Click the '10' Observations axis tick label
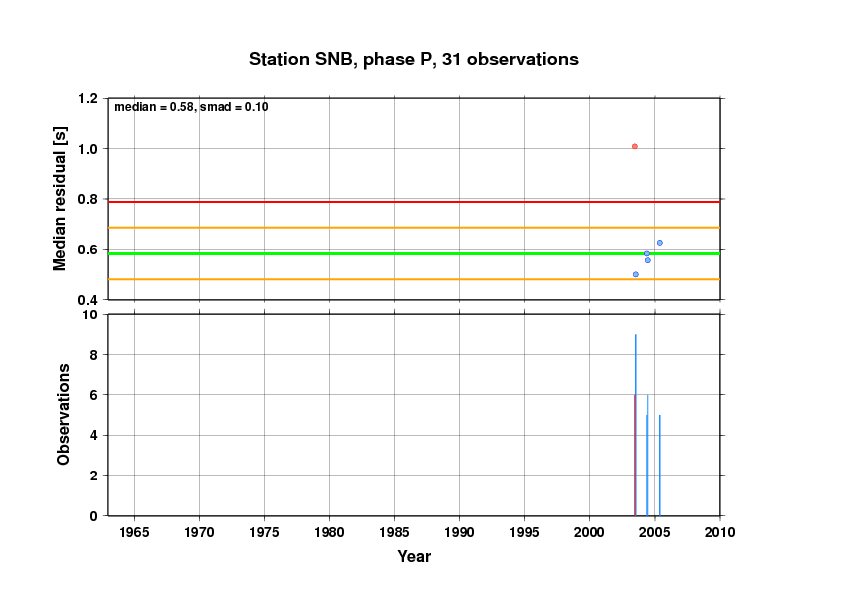This screenshot has width=842, height=595. tap(91, 315)
